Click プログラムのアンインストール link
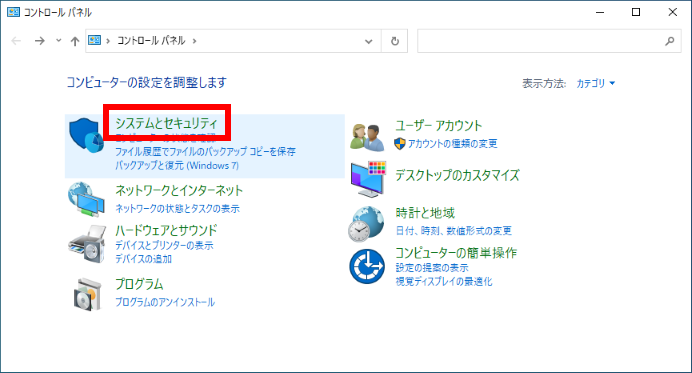The width and height of the screenshot is (692, 373). (x=165, y=302)
